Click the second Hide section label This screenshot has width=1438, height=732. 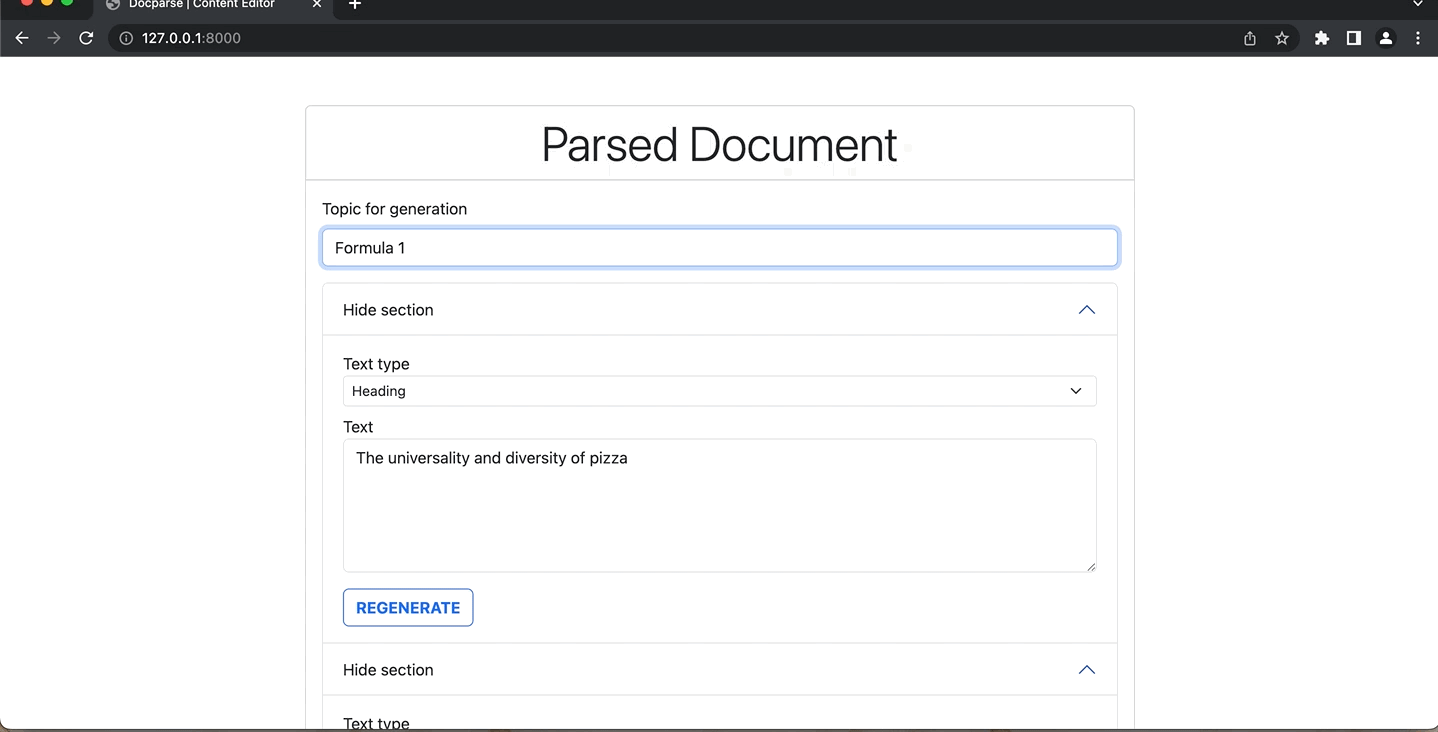(388, 669)
